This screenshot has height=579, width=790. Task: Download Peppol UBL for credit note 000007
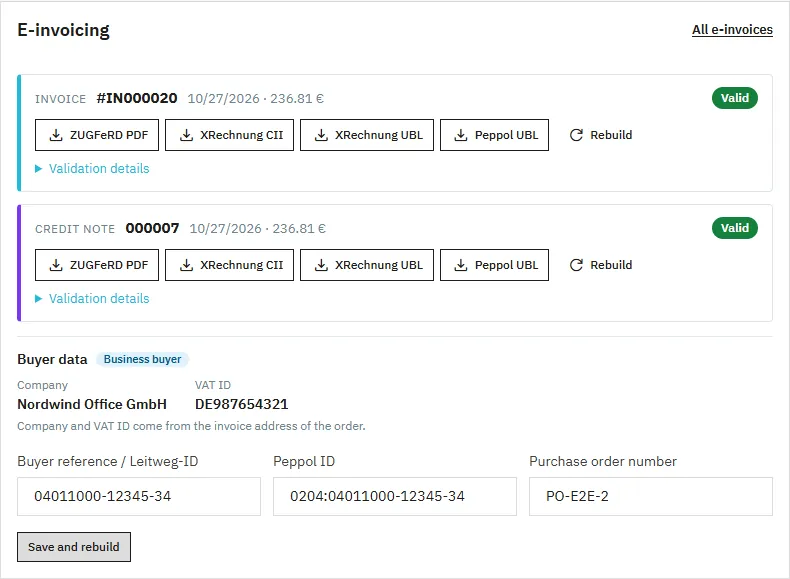click(494, 265)
